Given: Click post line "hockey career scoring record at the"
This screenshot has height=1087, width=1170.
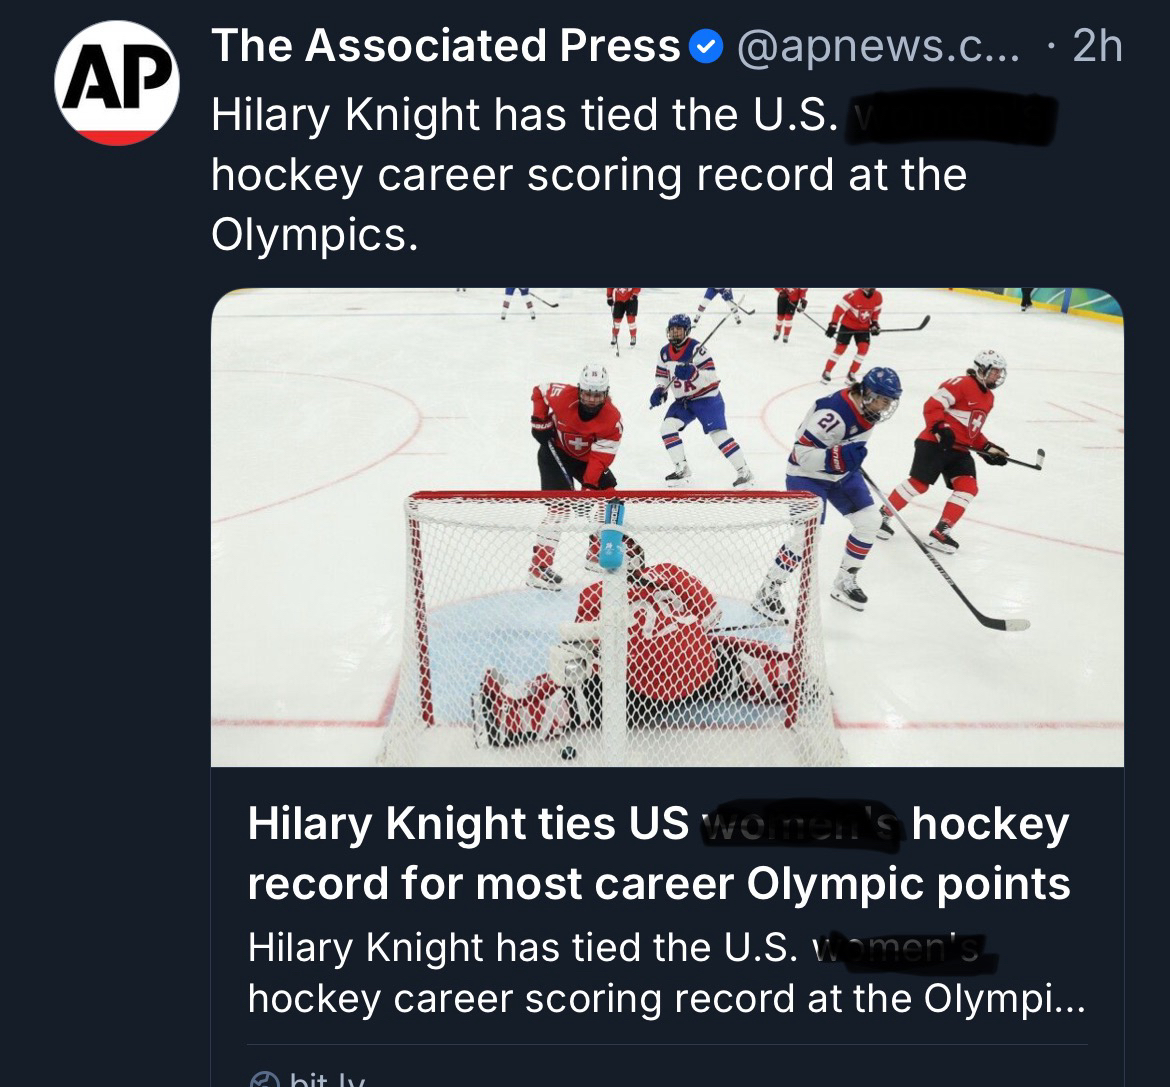Looking at the screenshot, I should 588,175.
